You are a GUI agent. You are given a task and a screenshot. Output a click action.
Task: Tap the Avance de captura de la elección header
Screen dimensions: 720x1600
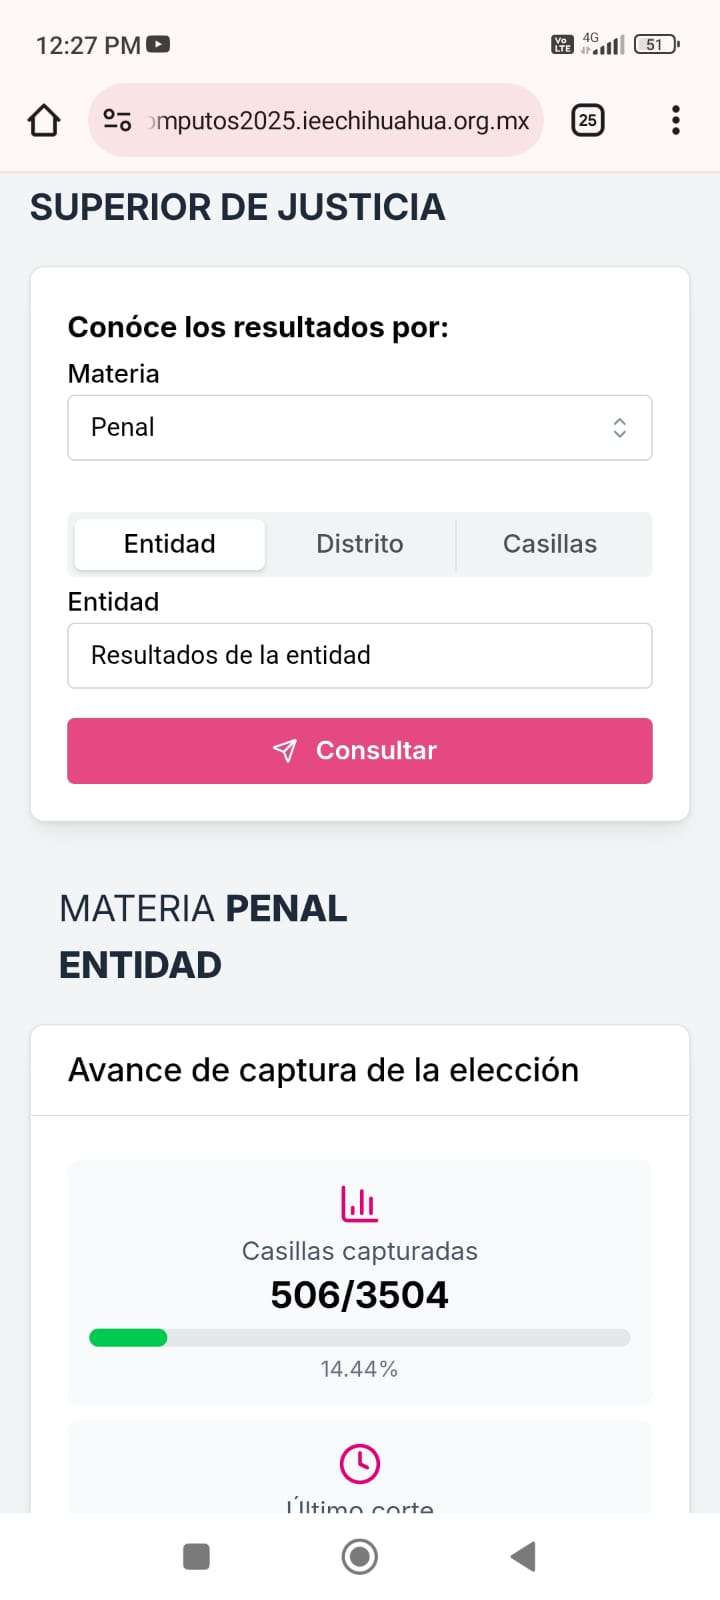click(324, 1070)
